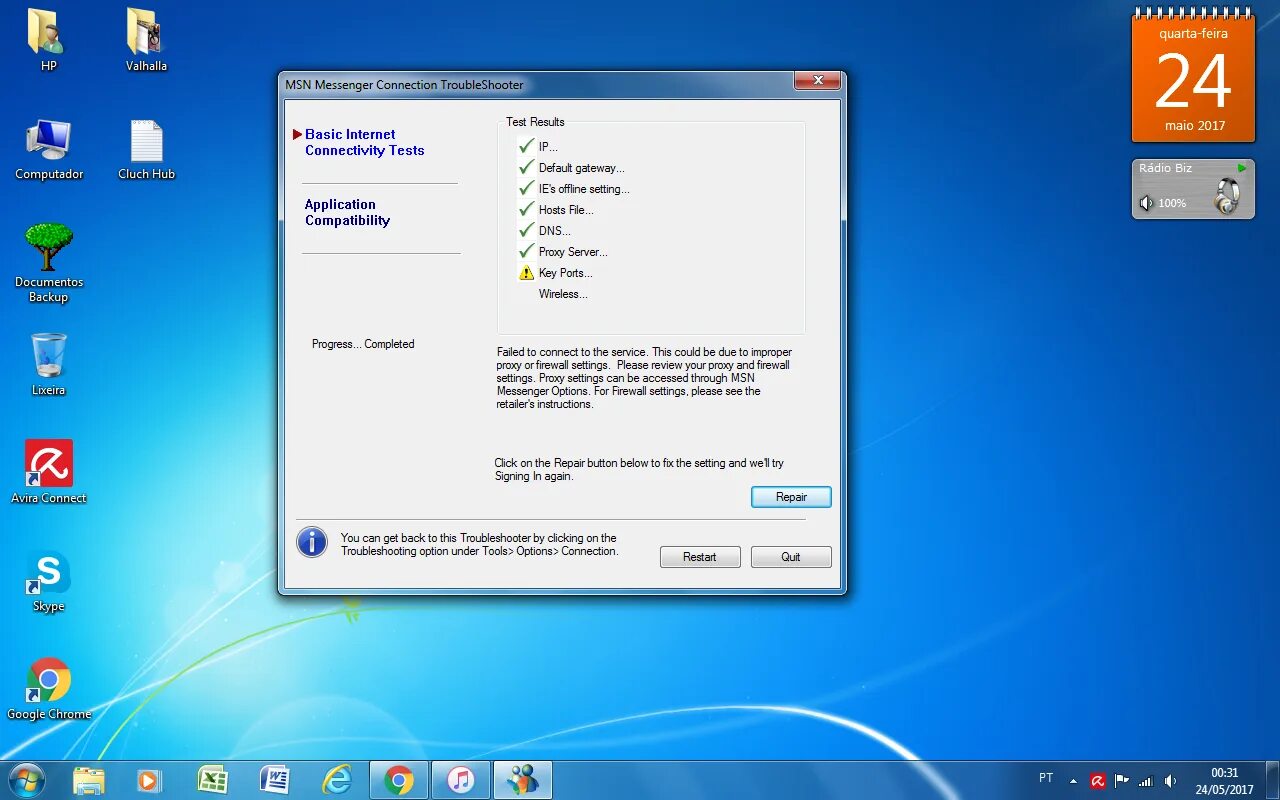Click the Restart button in troubleshooter
Image resolution: width=1280 pixels, height=800 pixels.
tap(700, 557)
